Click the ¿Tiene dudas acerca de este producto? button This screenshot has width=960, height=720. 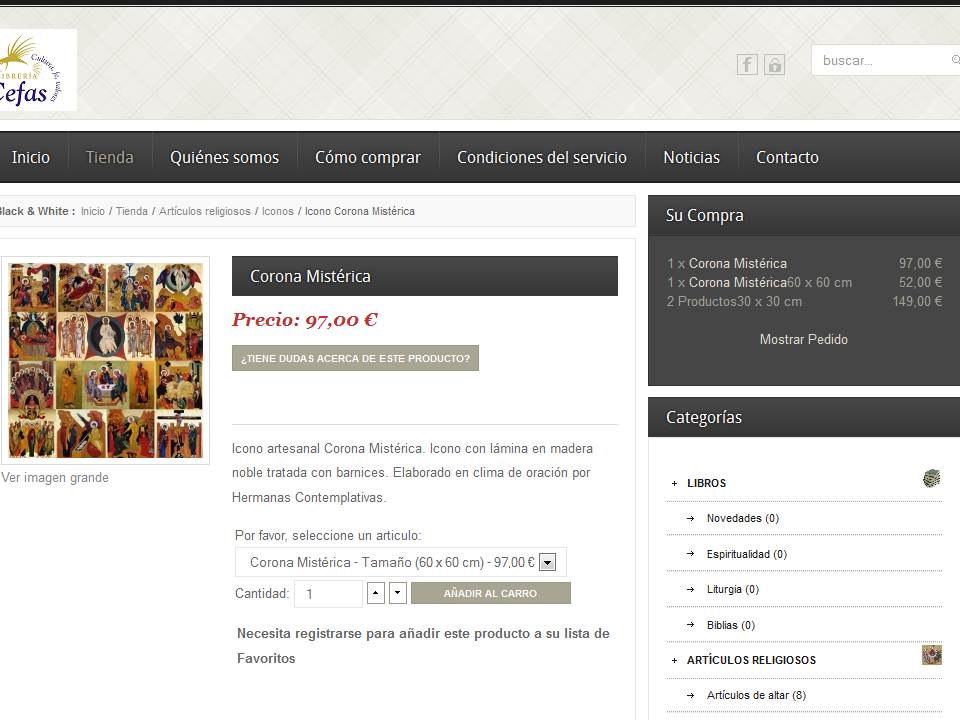tap(355, 358)
